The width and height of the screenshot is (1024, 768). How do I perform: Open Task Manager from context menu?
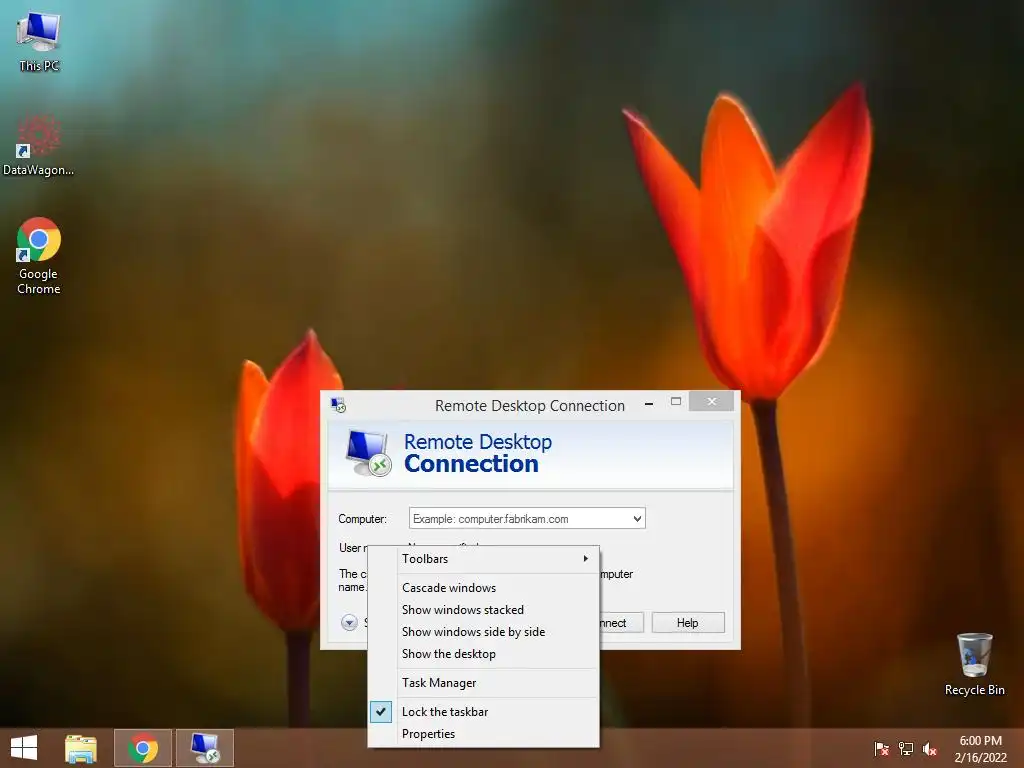[483, 683]
